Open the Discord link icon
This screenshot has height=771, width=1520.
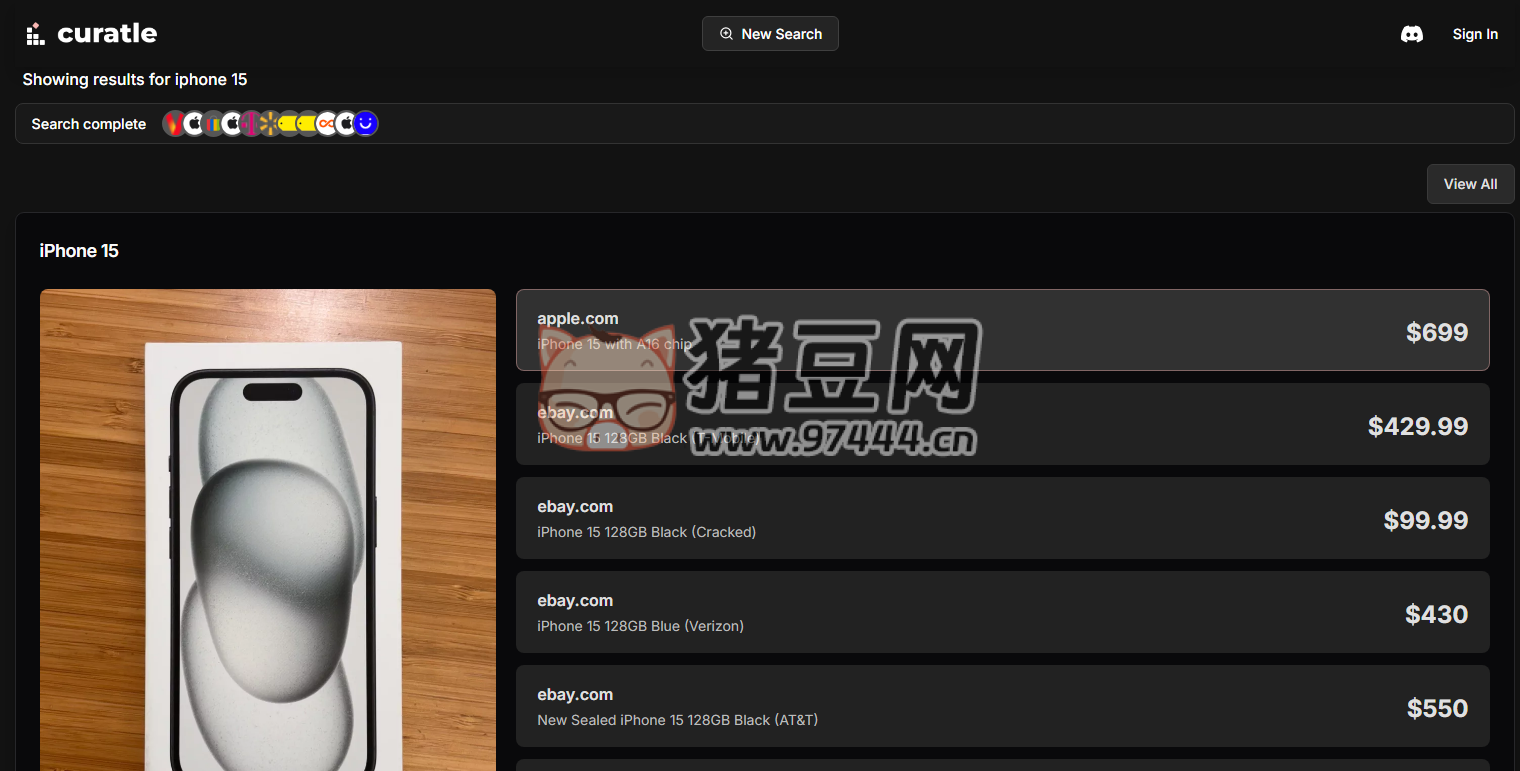pyautogui.click(x=1411, y=34)
